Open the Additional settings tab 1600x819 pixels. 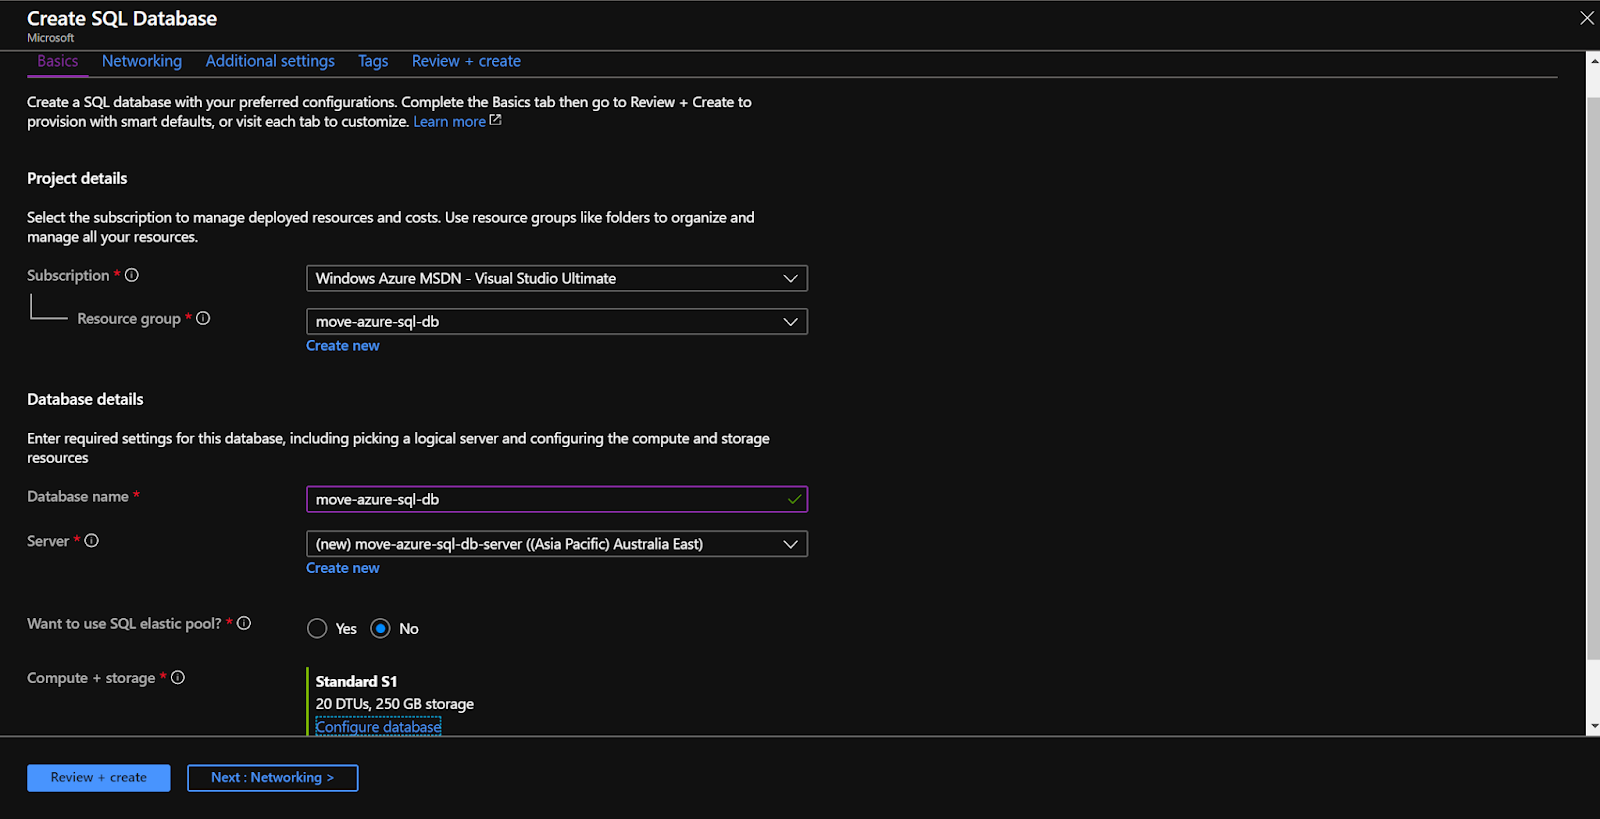[x=270, y=61]
